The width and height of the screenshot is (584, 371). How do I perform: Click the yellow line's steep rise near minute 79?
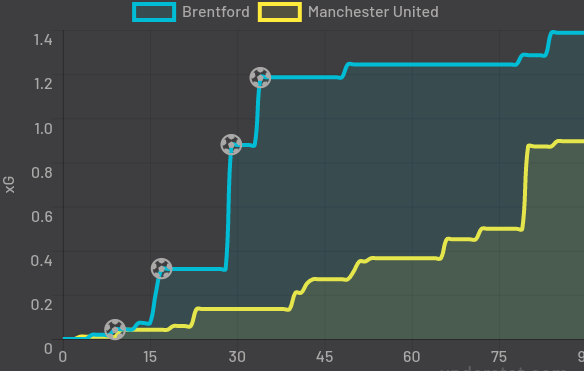pyautogui.click(x=525, y=186)
